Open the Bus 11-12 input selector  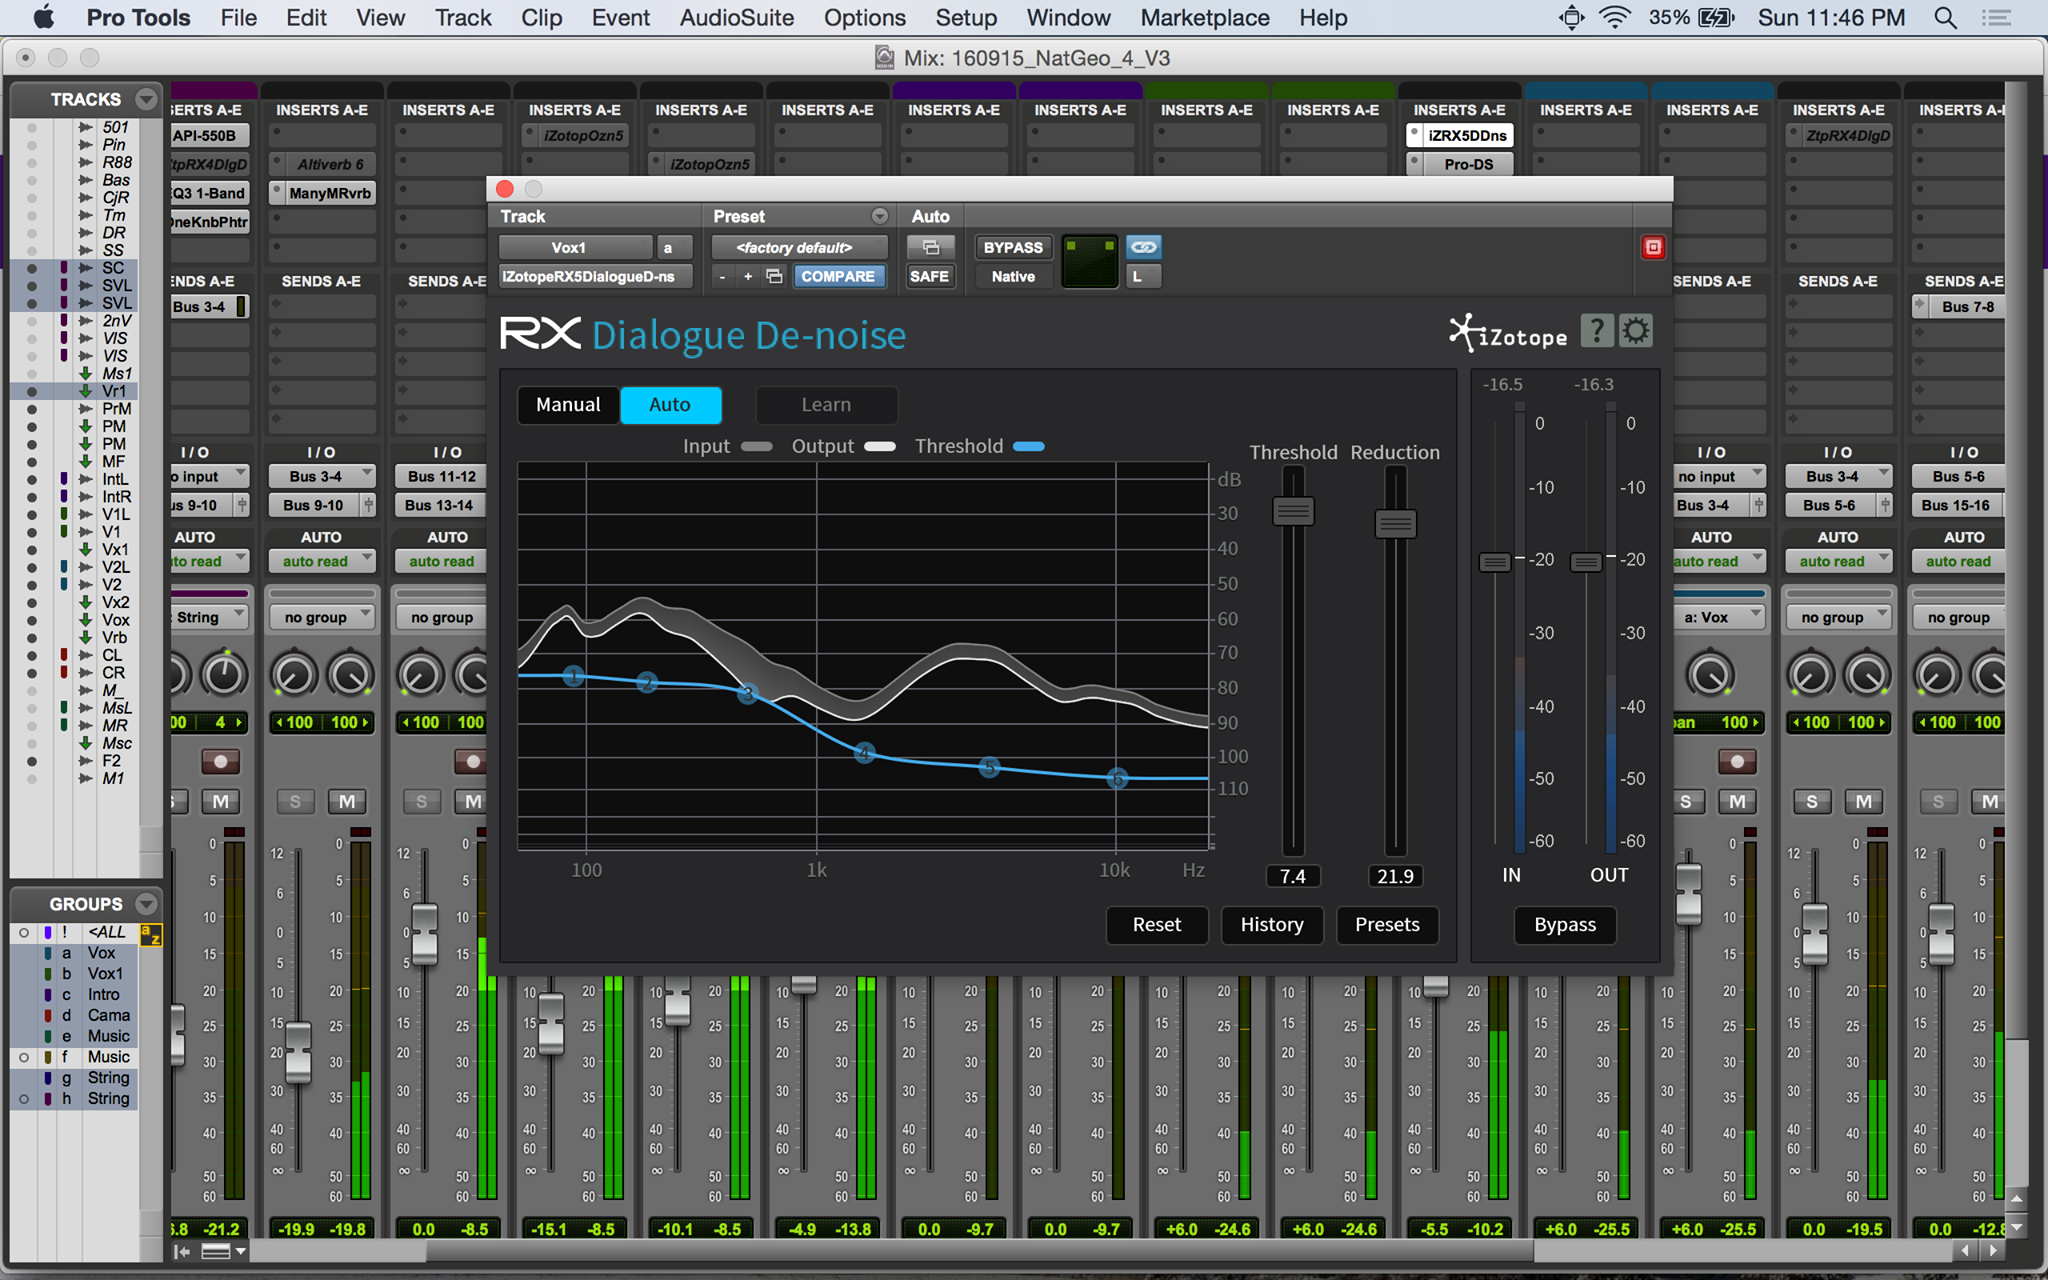[x=440, y=476]
